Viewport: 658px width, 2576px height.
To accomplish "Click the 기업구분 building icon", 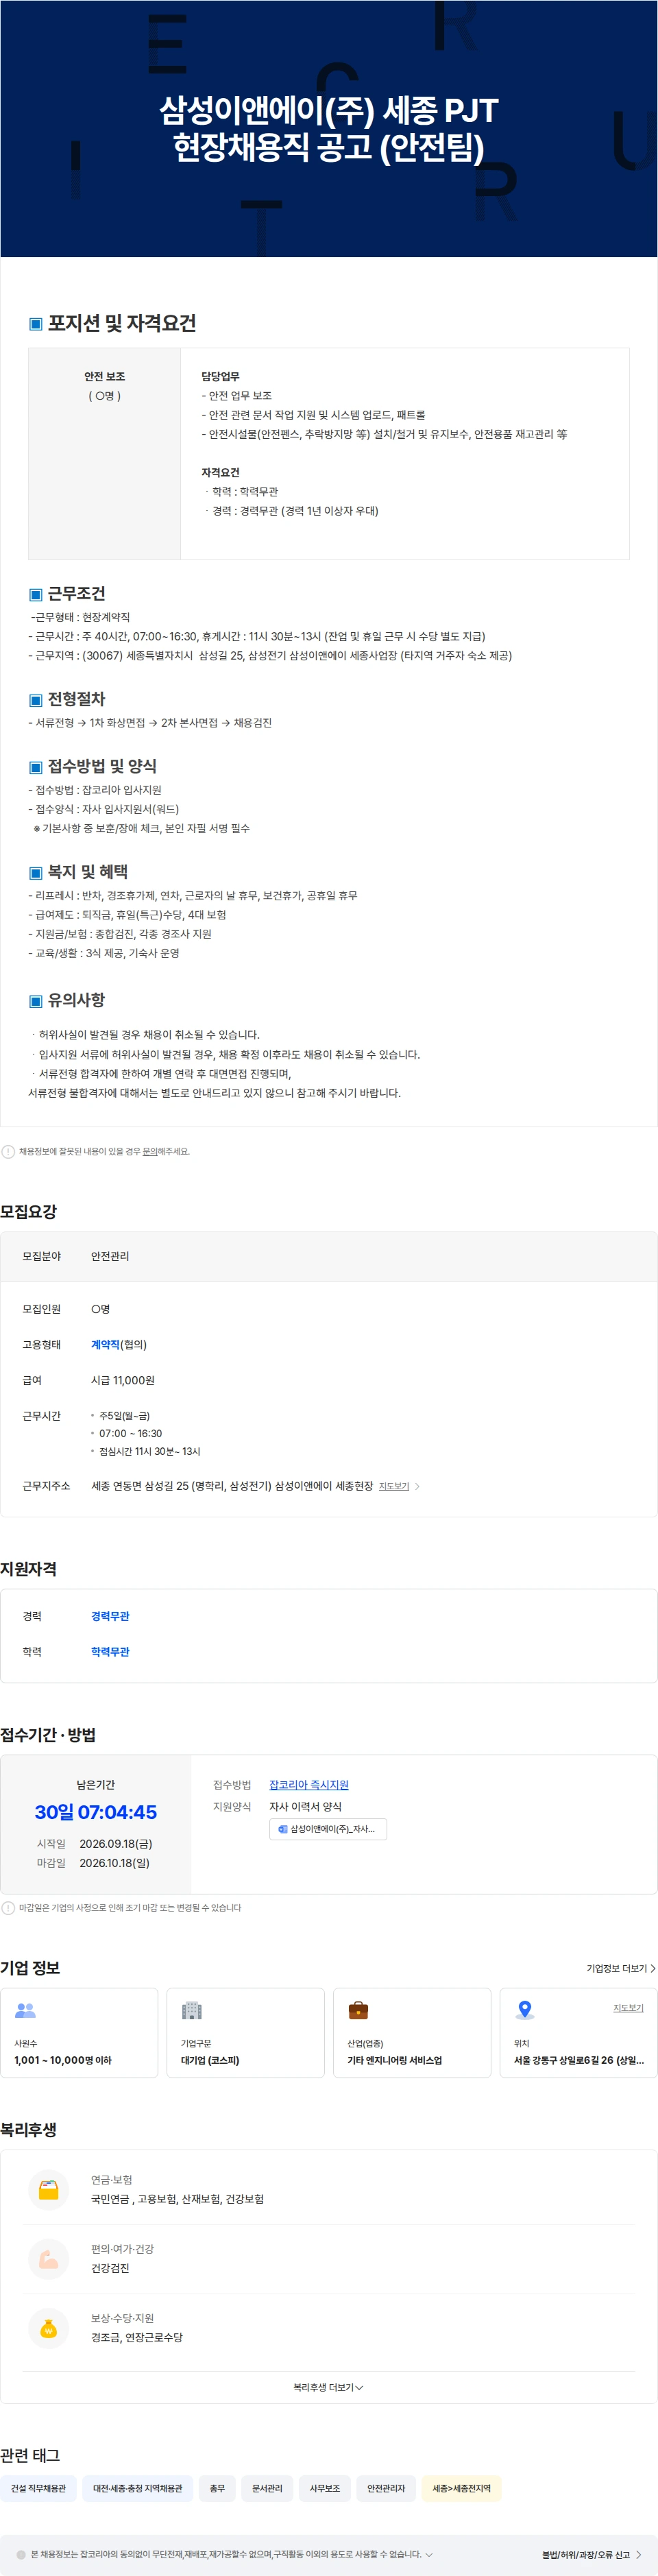I will [192, 2010].
